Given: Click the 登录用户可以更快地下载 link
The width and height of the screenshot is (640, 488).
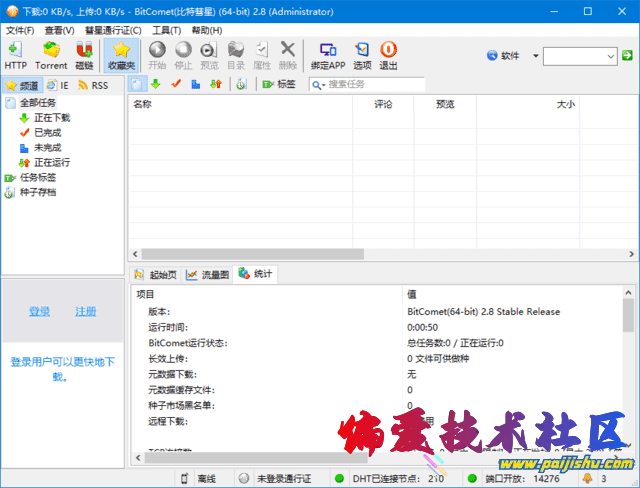Looking at the screenshot, I should coord(62,369).
